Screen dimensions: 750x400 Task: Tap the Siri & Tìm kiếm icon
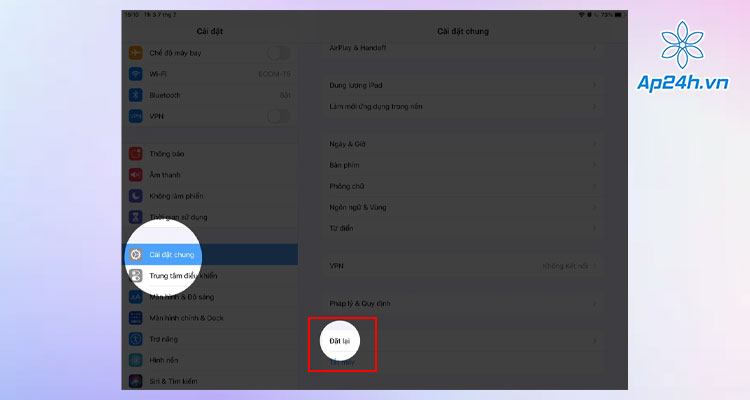click(x=135, y=381)
